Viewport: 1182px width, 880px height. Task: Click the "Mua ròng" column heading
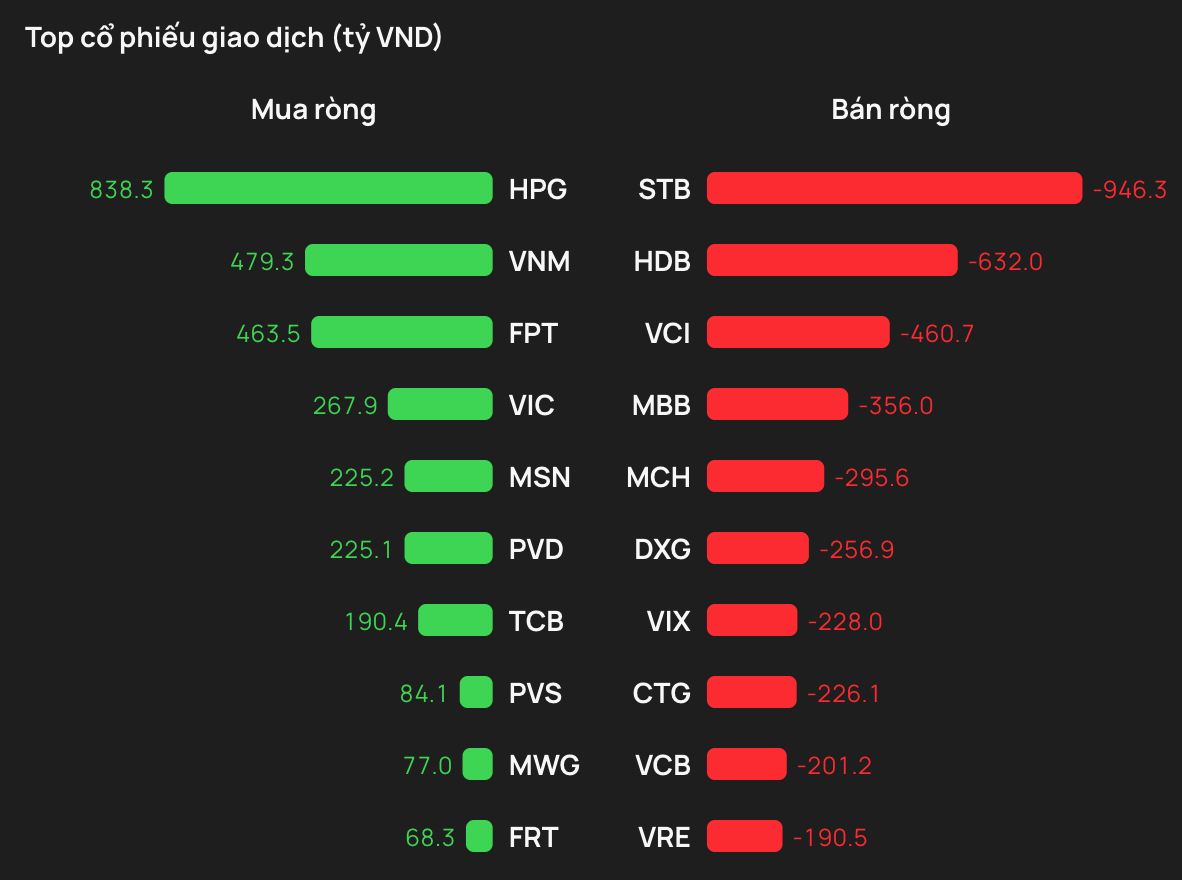(x=313, y=109)
